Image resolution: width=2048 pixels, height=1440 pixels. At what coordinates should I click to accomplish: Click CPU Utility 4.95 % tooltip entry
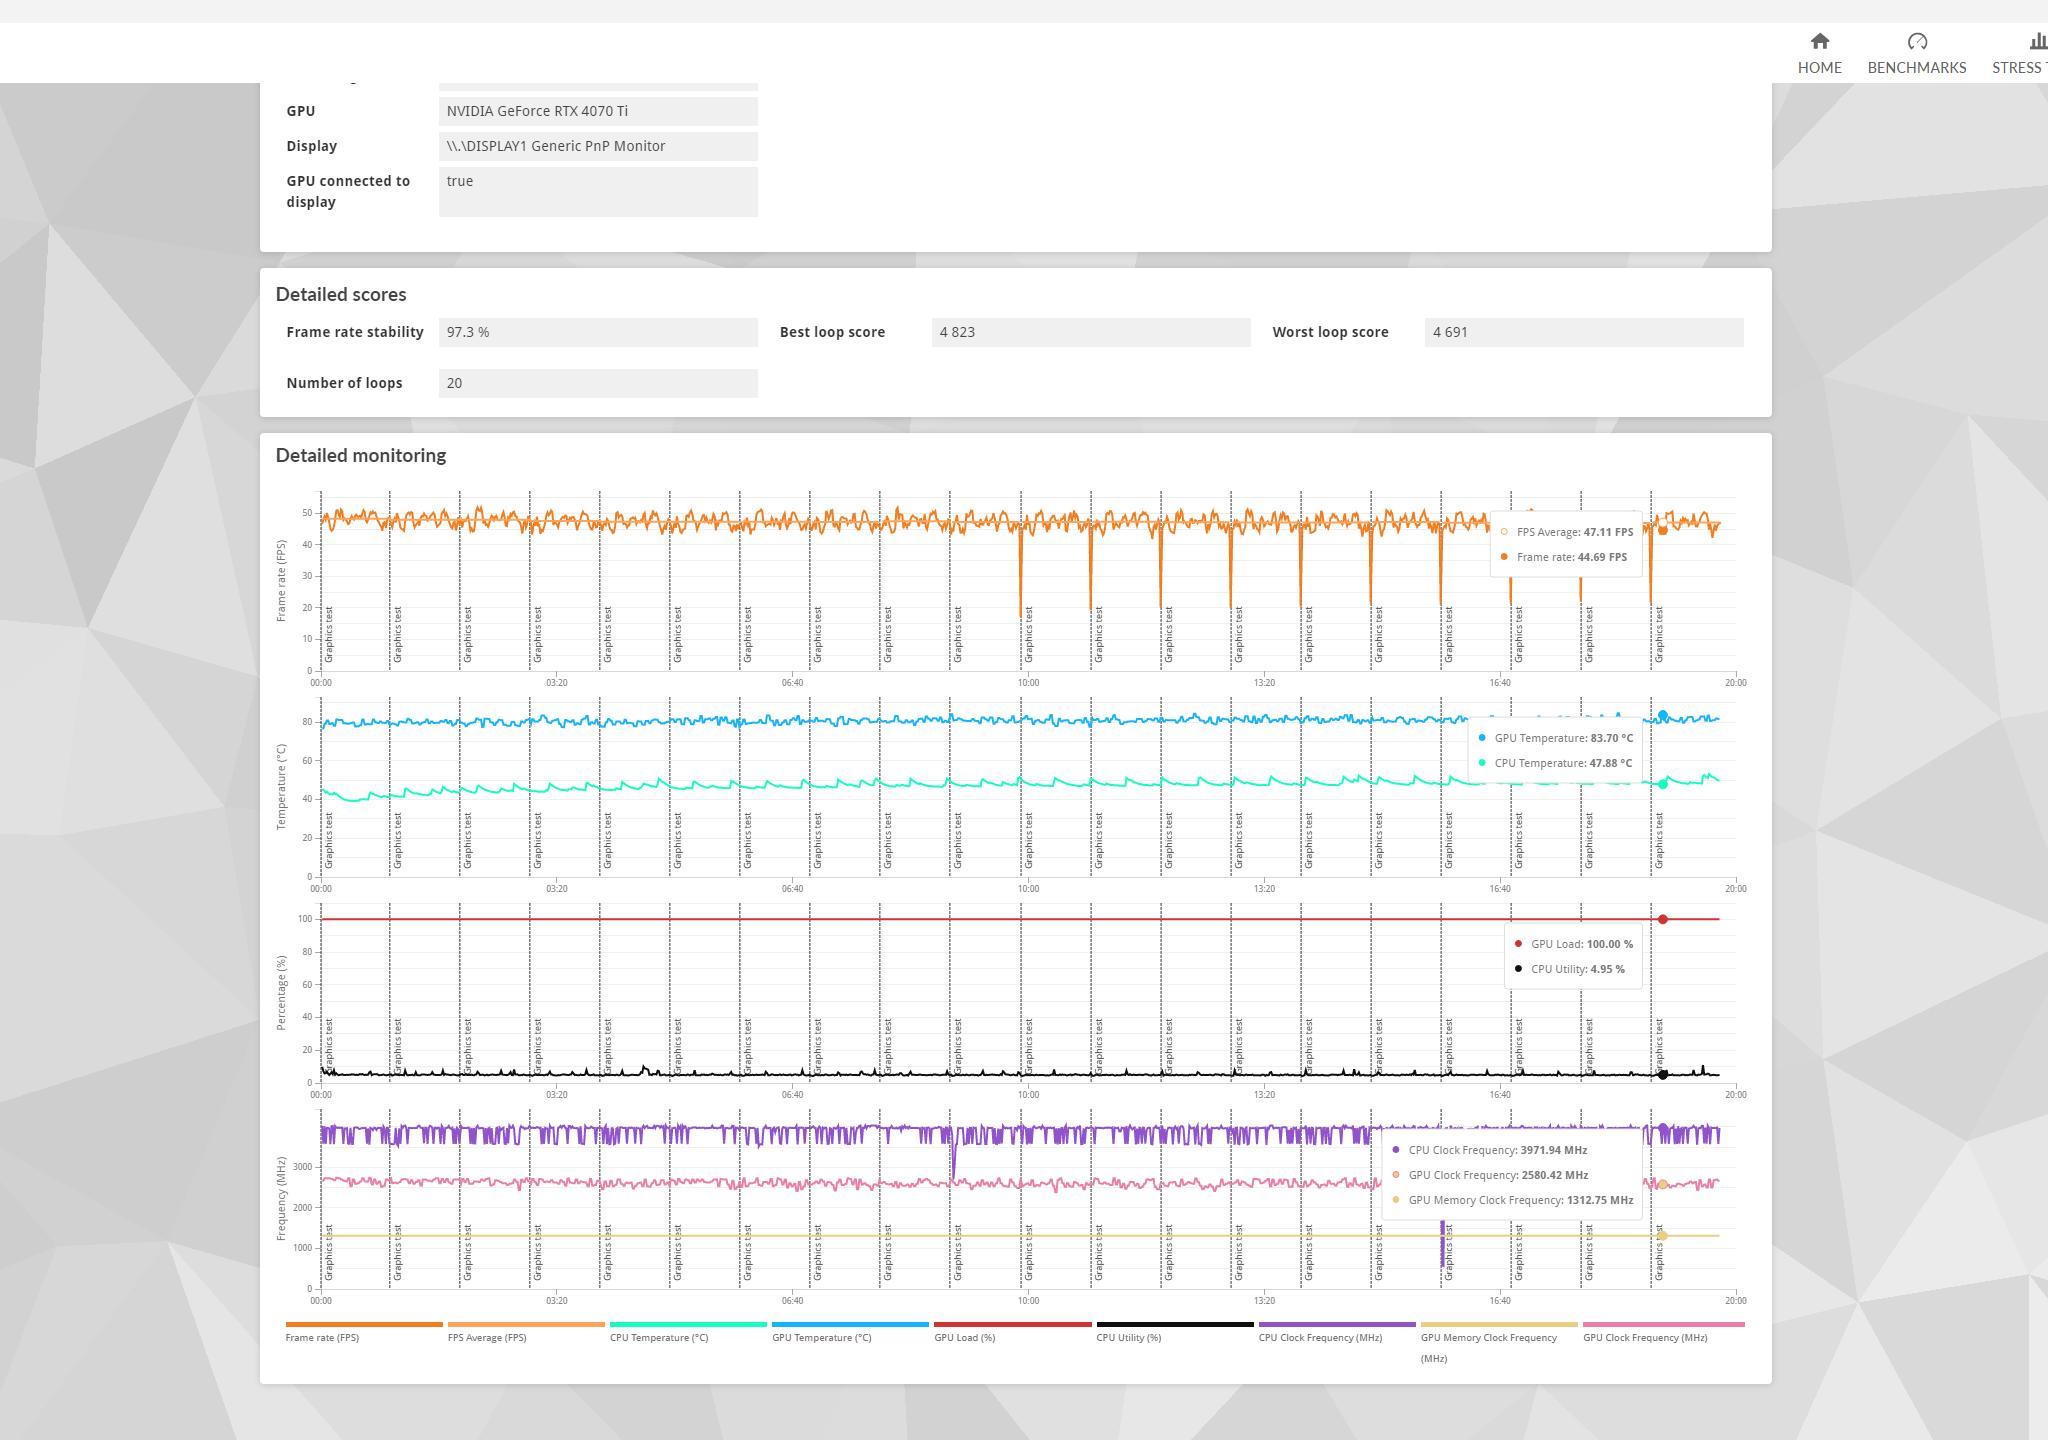point(1569,969)
